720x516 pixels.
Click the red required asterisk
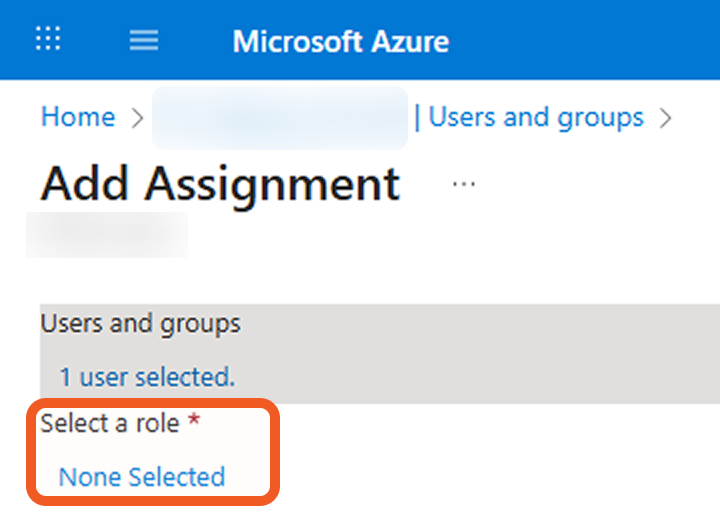(194, 424)
